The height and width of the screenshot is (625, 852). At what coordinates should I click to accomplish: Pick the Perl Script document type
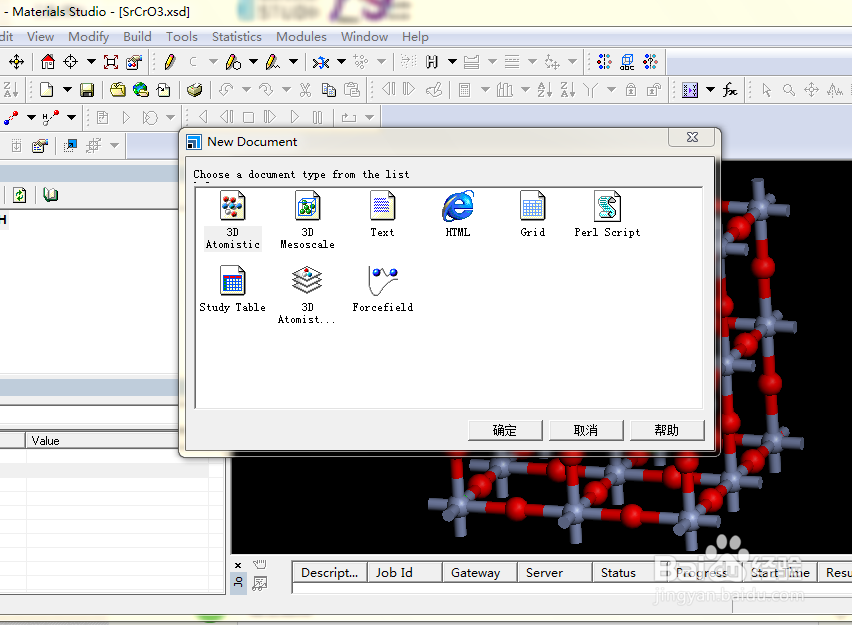(607, 214)
